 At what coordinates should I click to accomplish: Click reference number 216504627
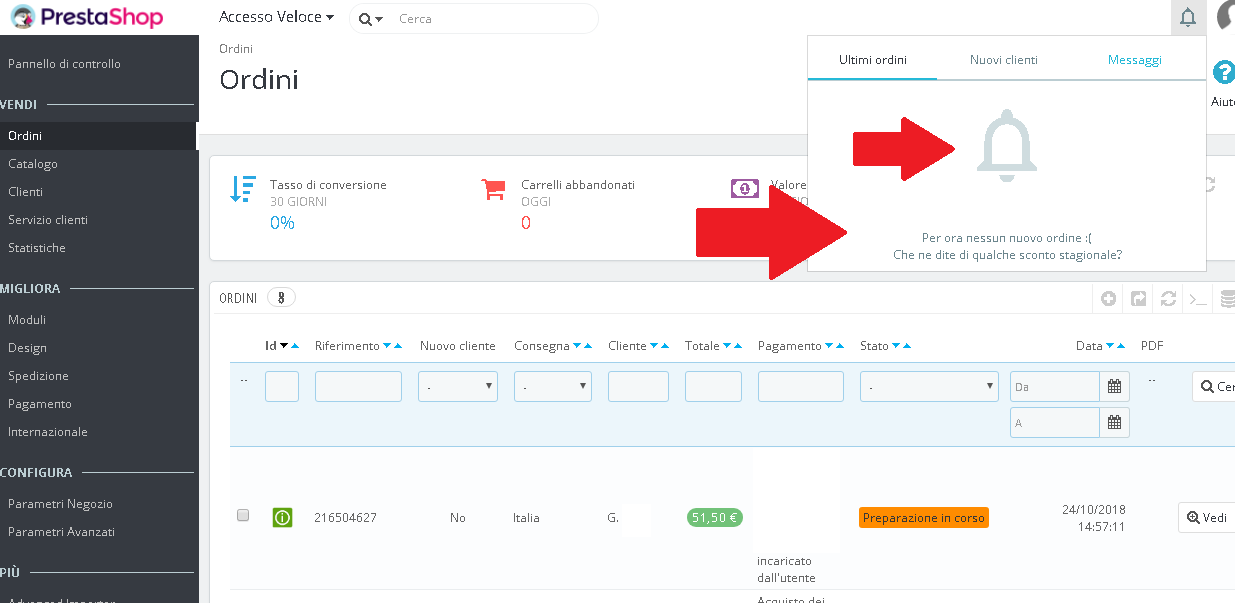click(x=344, y=518)
